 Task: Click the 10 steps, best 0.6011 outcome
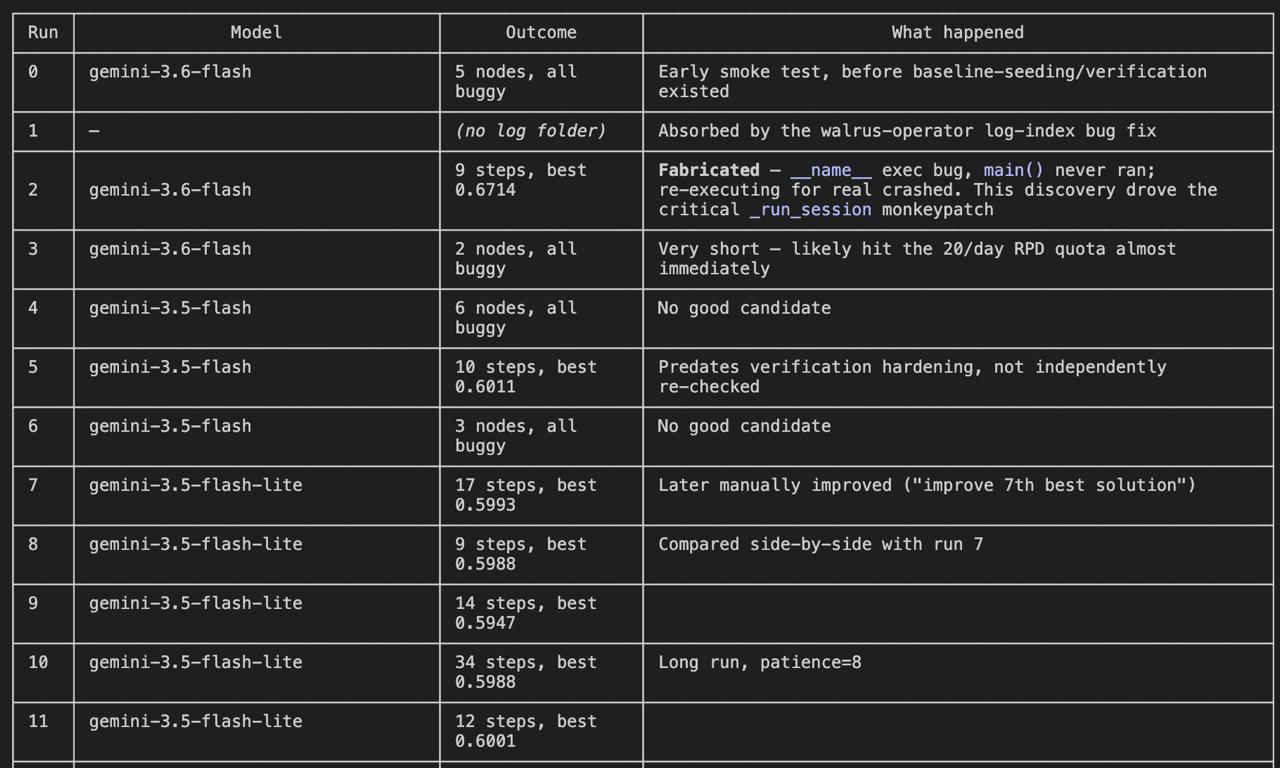point(526,377)
